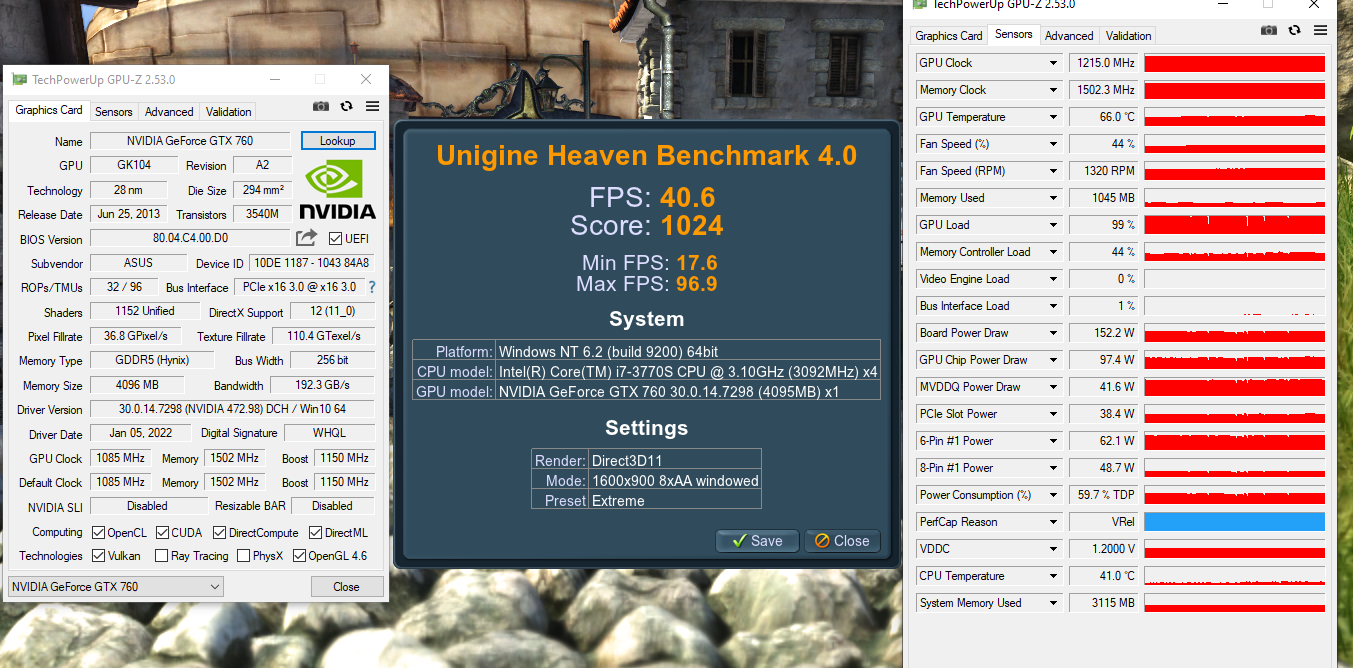Screen dimensions: 1353x668
Task: Toggle the DirectML checkbox
Action: point(316,533)
